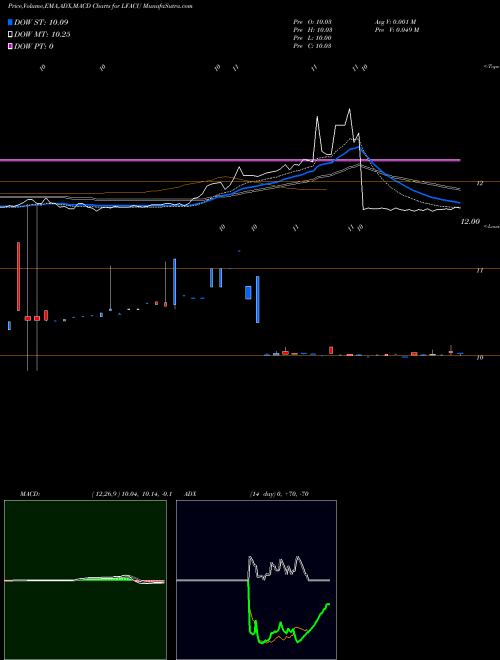Open the dark blue ADX indicator chart panel
Viewport: 500px width, 660px height.
point(256,580)
